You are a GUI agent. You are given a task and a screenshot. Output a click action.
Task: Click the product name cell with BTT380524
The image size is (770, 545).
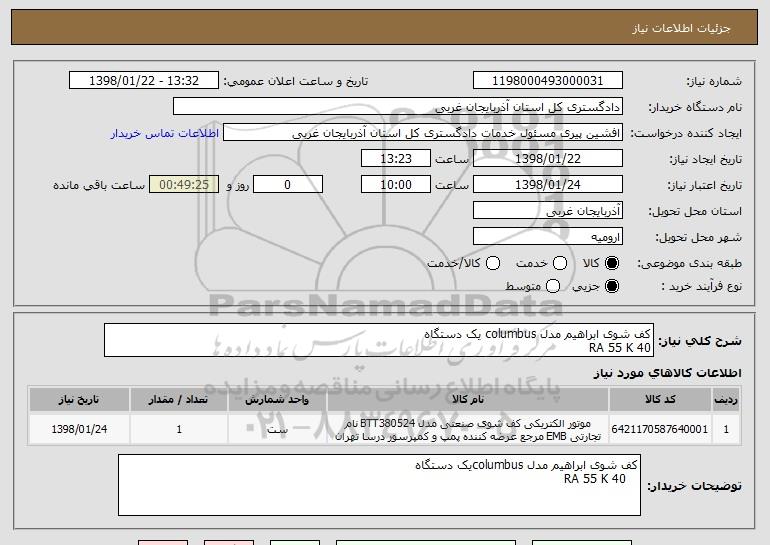tap(468, 430)
